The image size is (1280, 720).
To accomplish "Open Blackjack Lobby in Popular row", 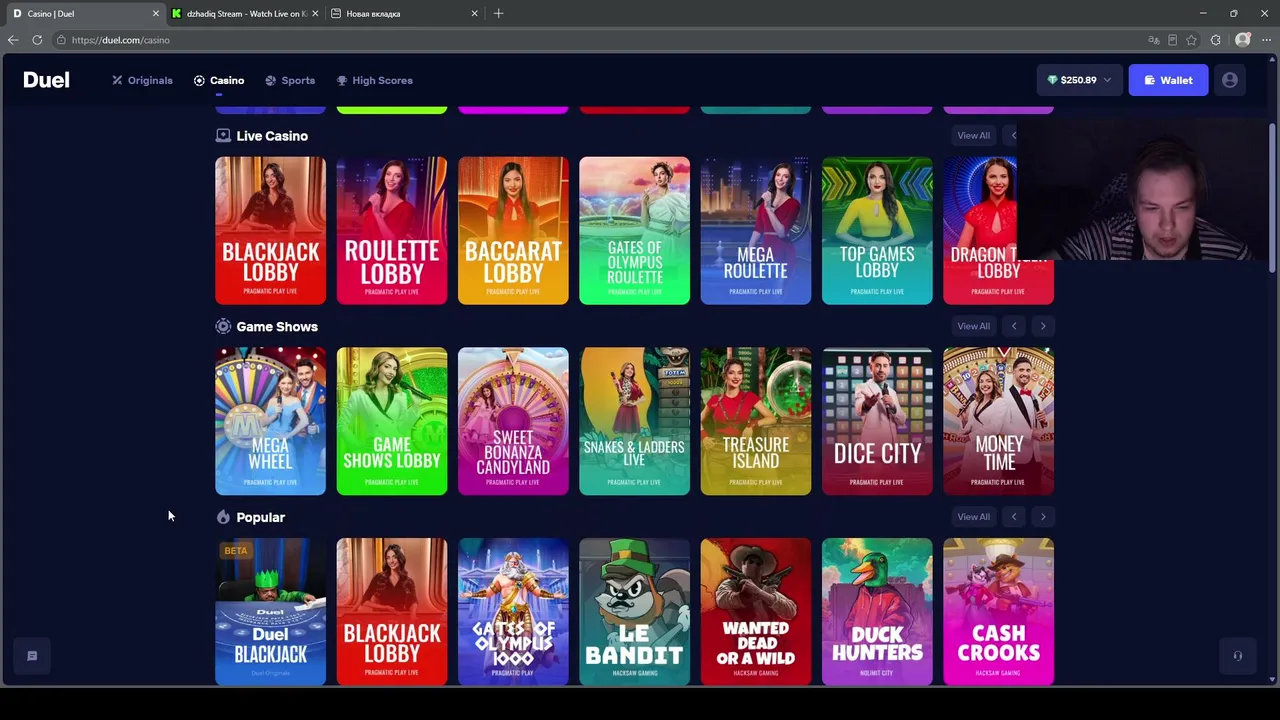I will point(392,612).
